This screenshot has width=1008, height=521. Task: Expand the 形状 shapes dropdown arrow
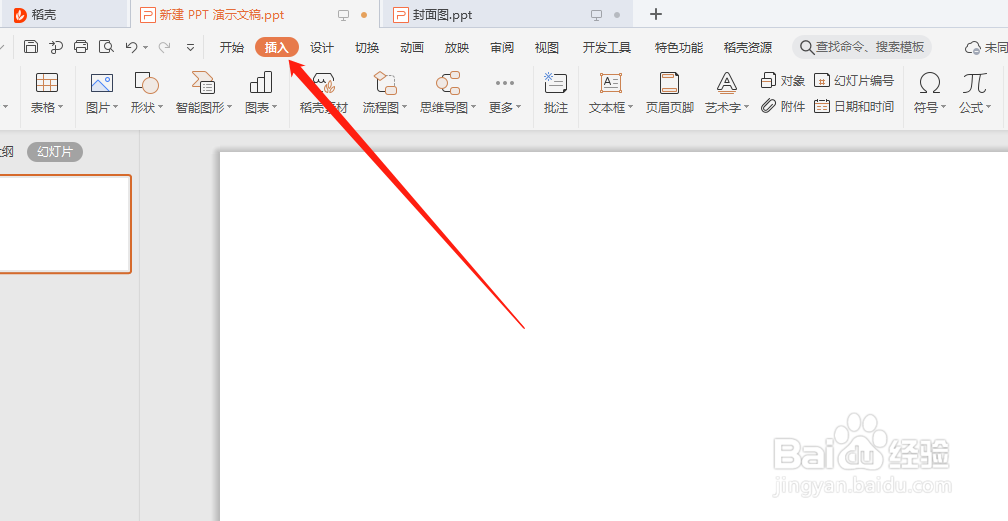161,107
